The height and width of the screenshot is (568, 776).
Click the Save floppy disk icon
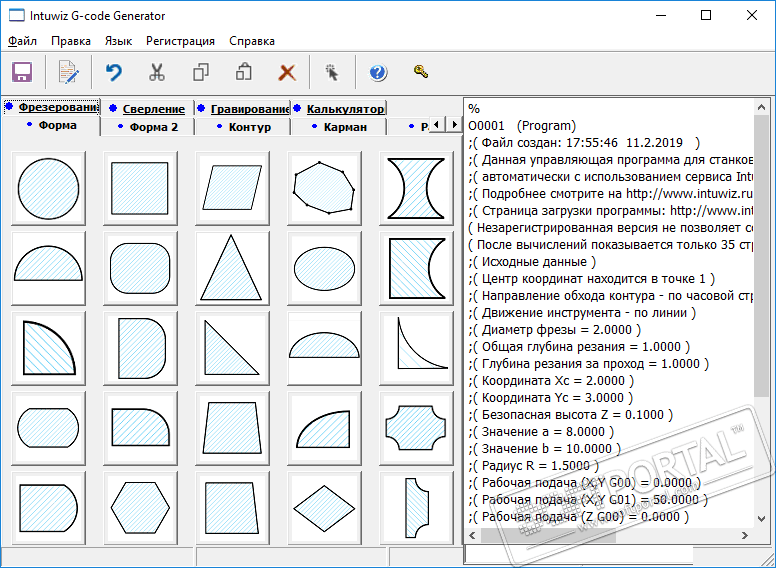point(22,73)
